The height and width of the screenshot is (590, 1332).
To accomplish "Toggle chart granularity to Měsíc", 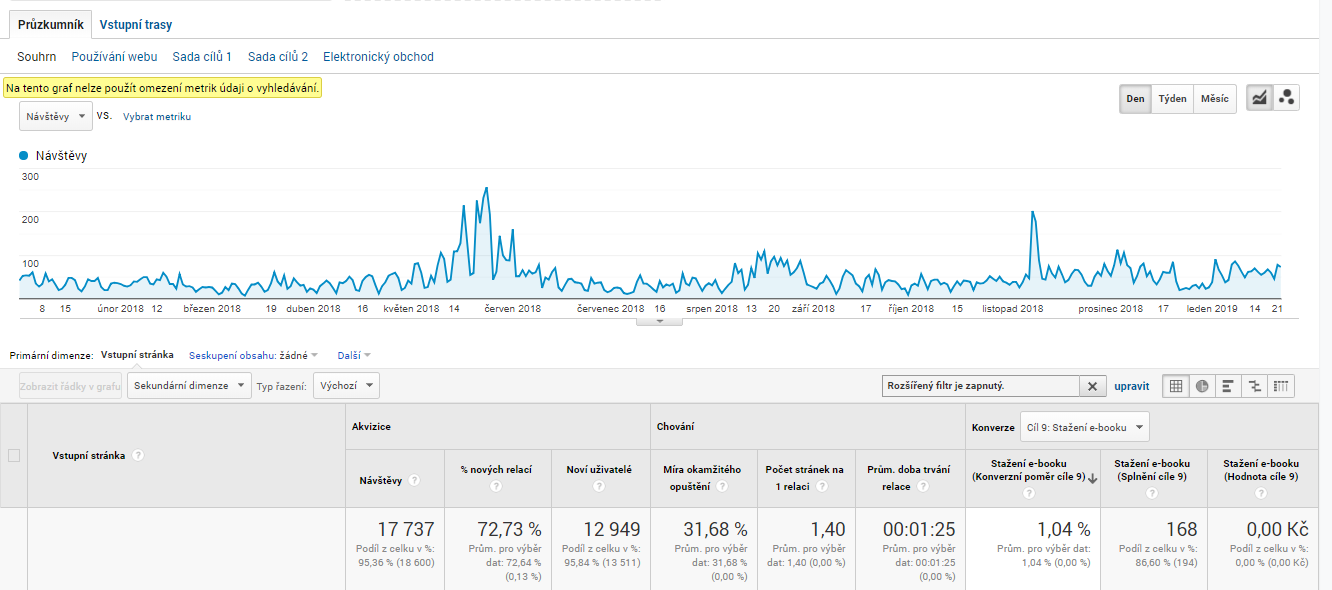I will (1215, 99).
